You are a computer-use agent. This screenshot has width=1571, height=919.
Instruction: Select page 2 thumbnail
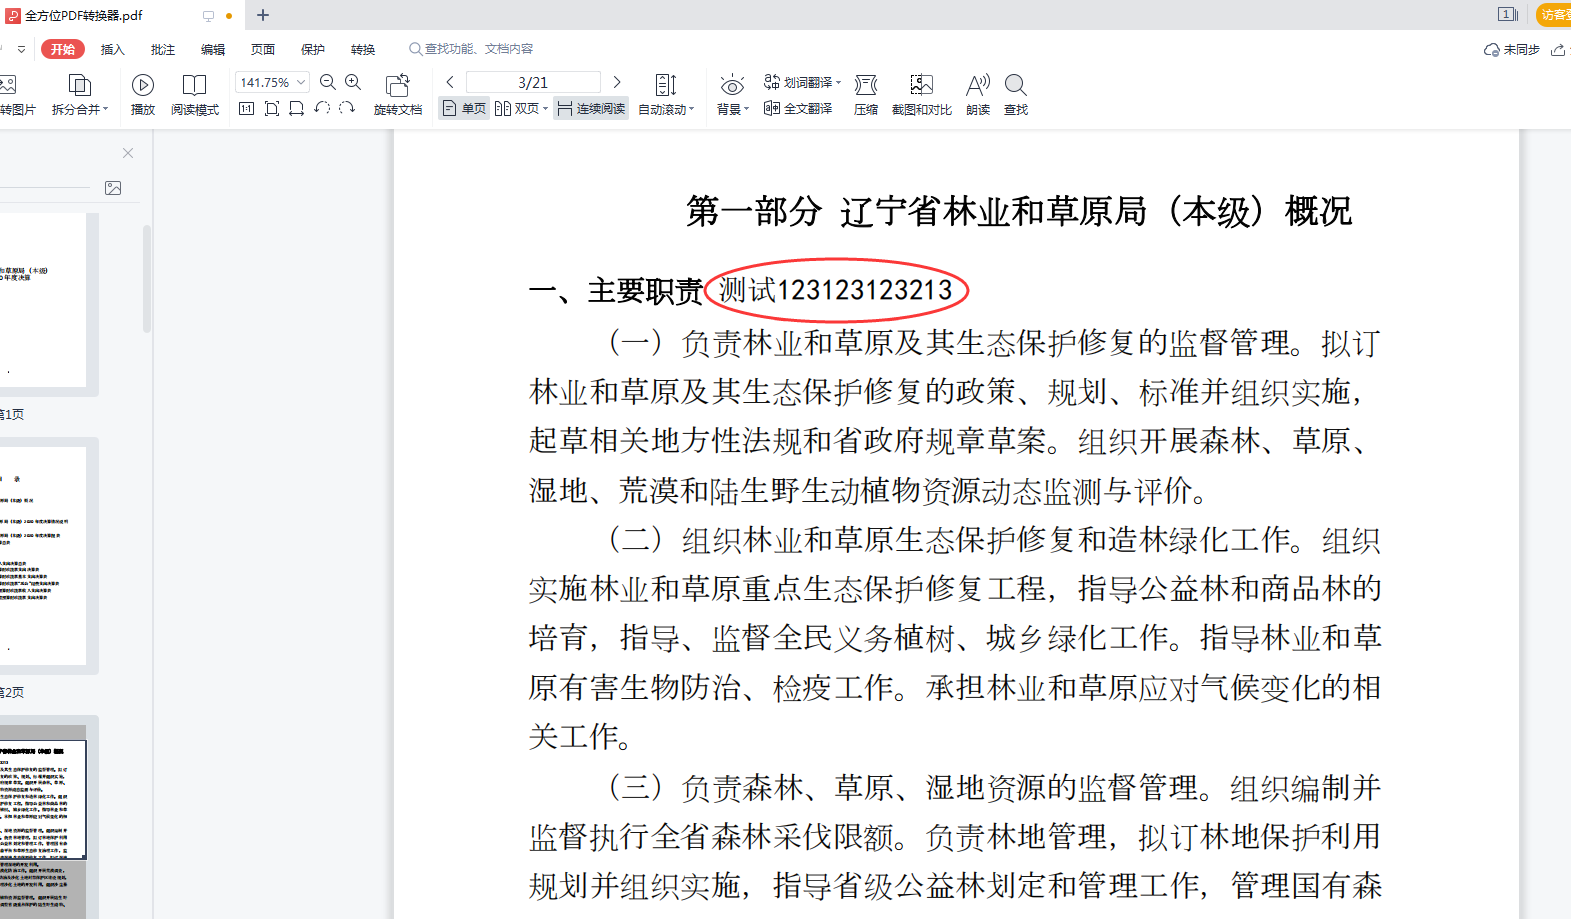pos(43,556)
